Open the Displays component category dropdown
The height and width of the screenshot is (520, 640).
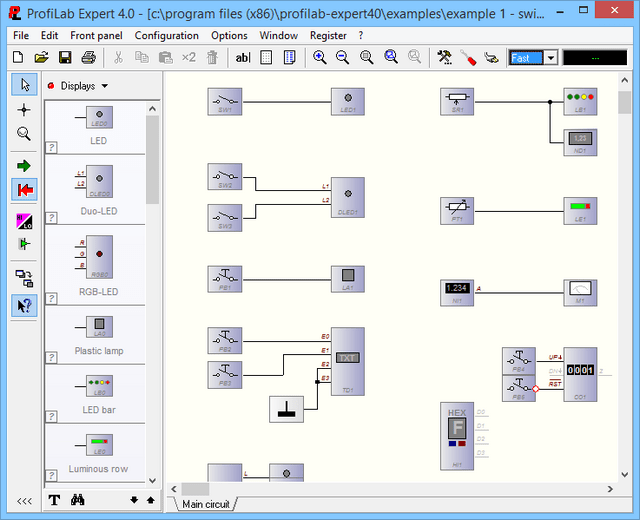point(82,86)
